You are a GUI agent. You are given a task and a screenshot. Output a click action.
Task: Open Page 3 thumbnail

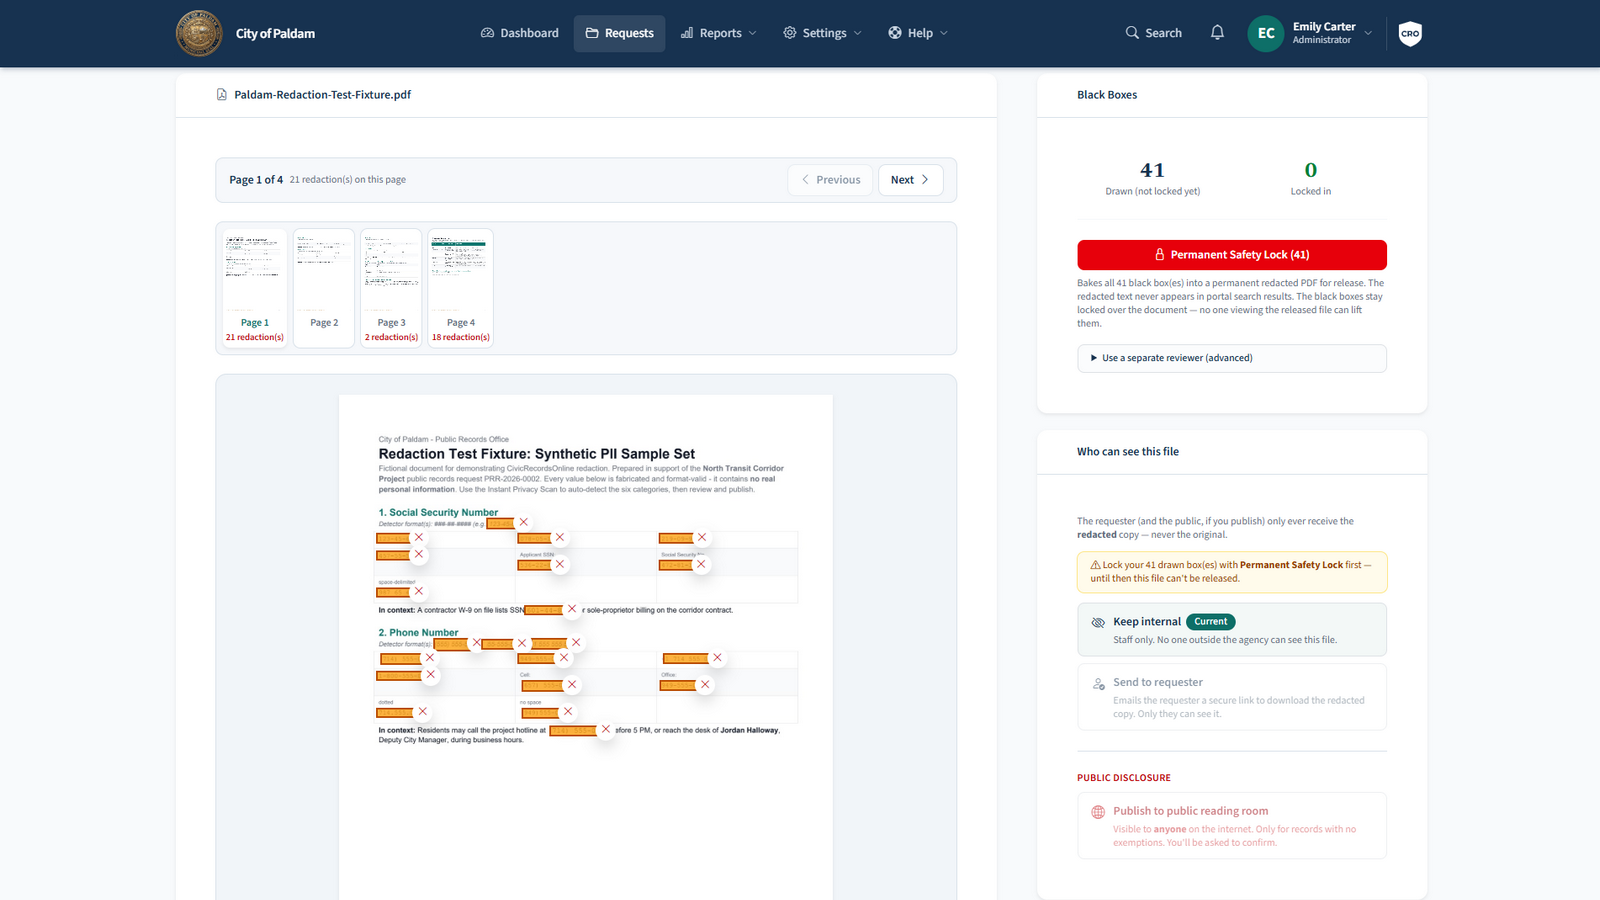(x=391, y=288)
